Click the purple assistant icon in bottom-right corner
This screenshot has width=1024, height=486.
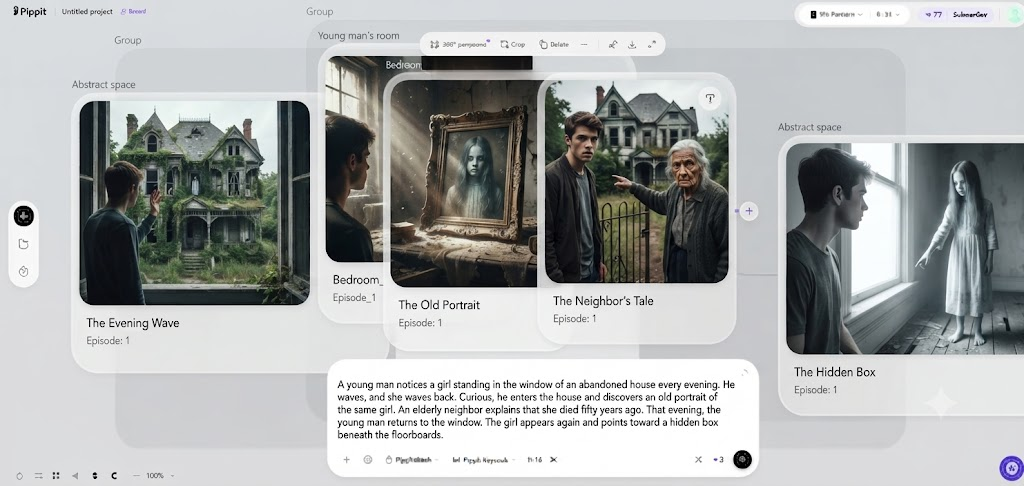(x=1012, y=468)
